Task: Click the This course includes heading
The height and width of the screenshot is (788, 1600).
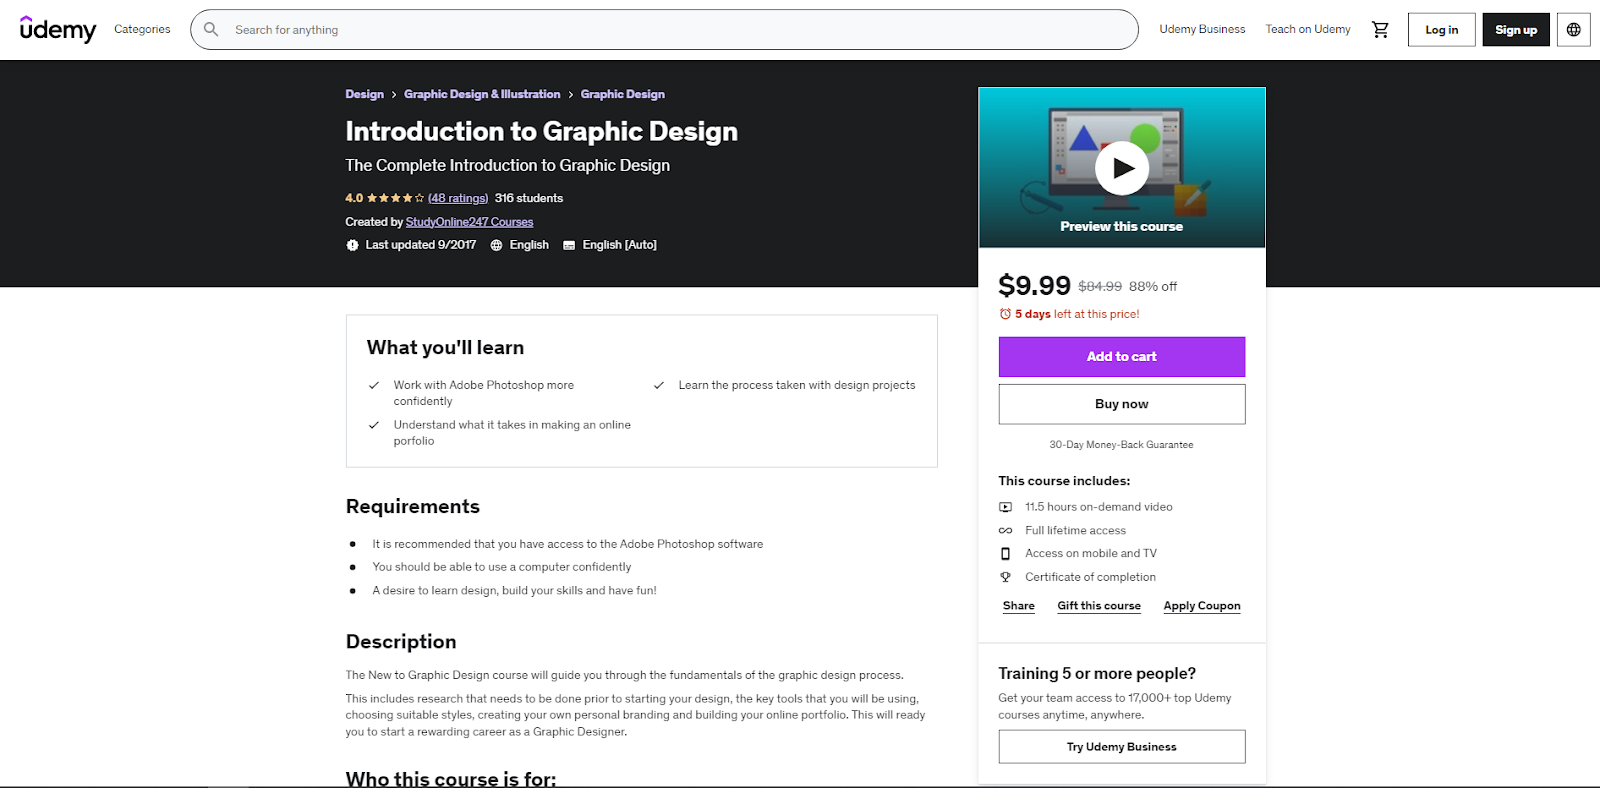Action: 1064,481
